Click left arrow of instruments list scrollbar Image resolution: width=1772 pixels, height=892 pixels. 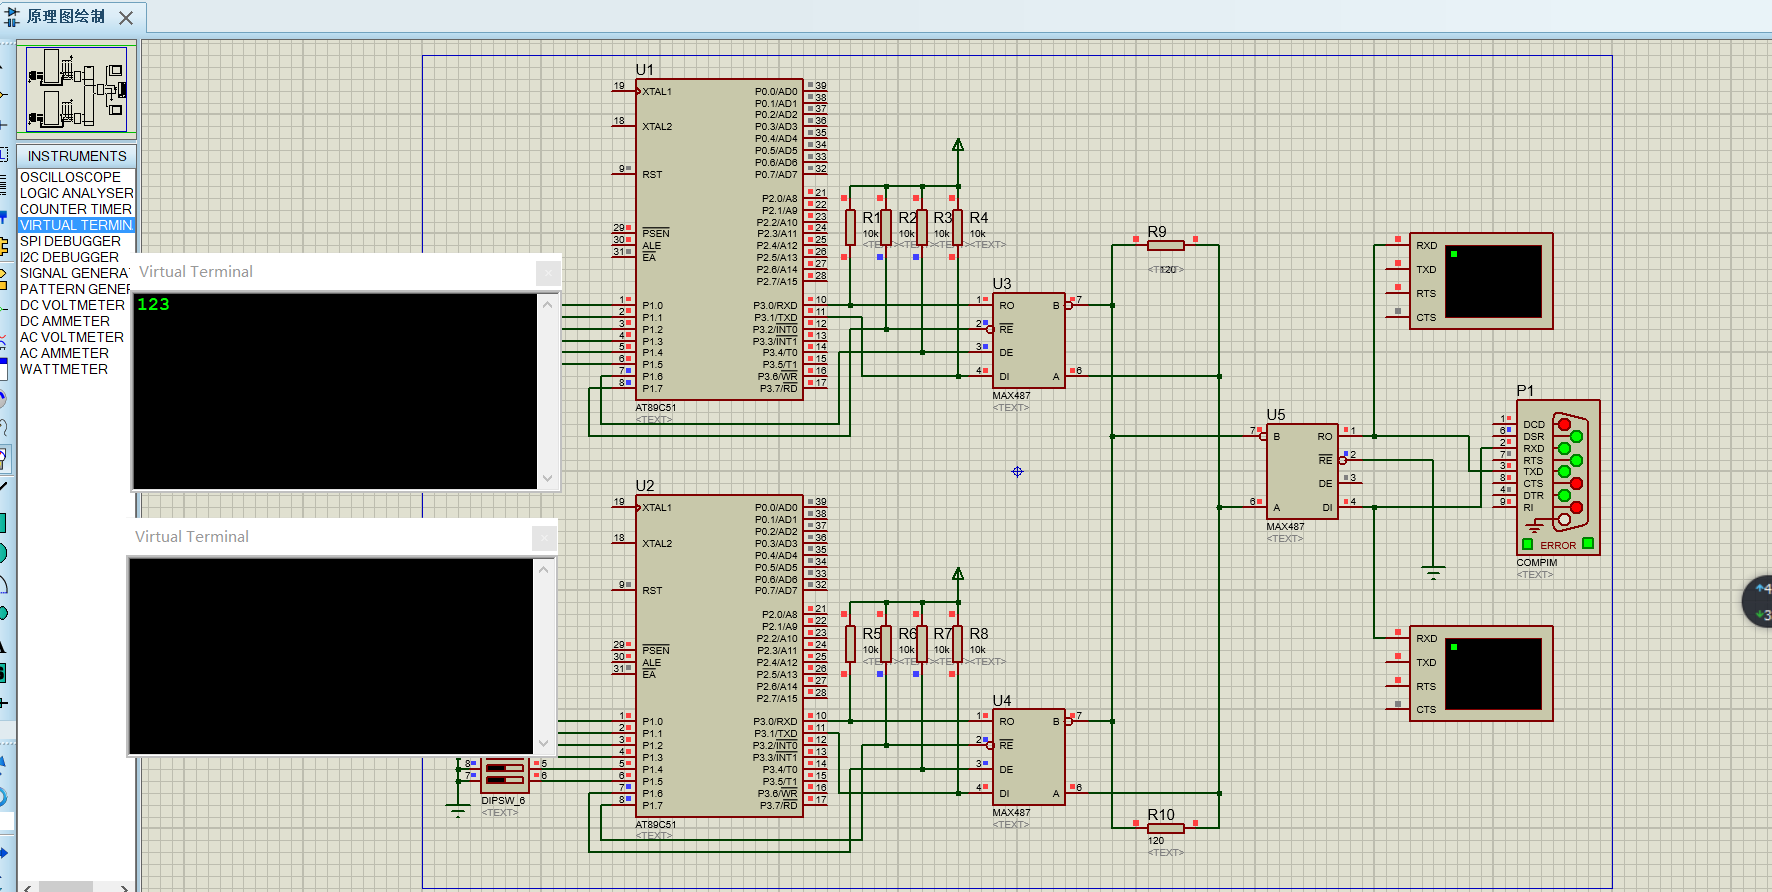pyautogui.click(x=28, y=887)
